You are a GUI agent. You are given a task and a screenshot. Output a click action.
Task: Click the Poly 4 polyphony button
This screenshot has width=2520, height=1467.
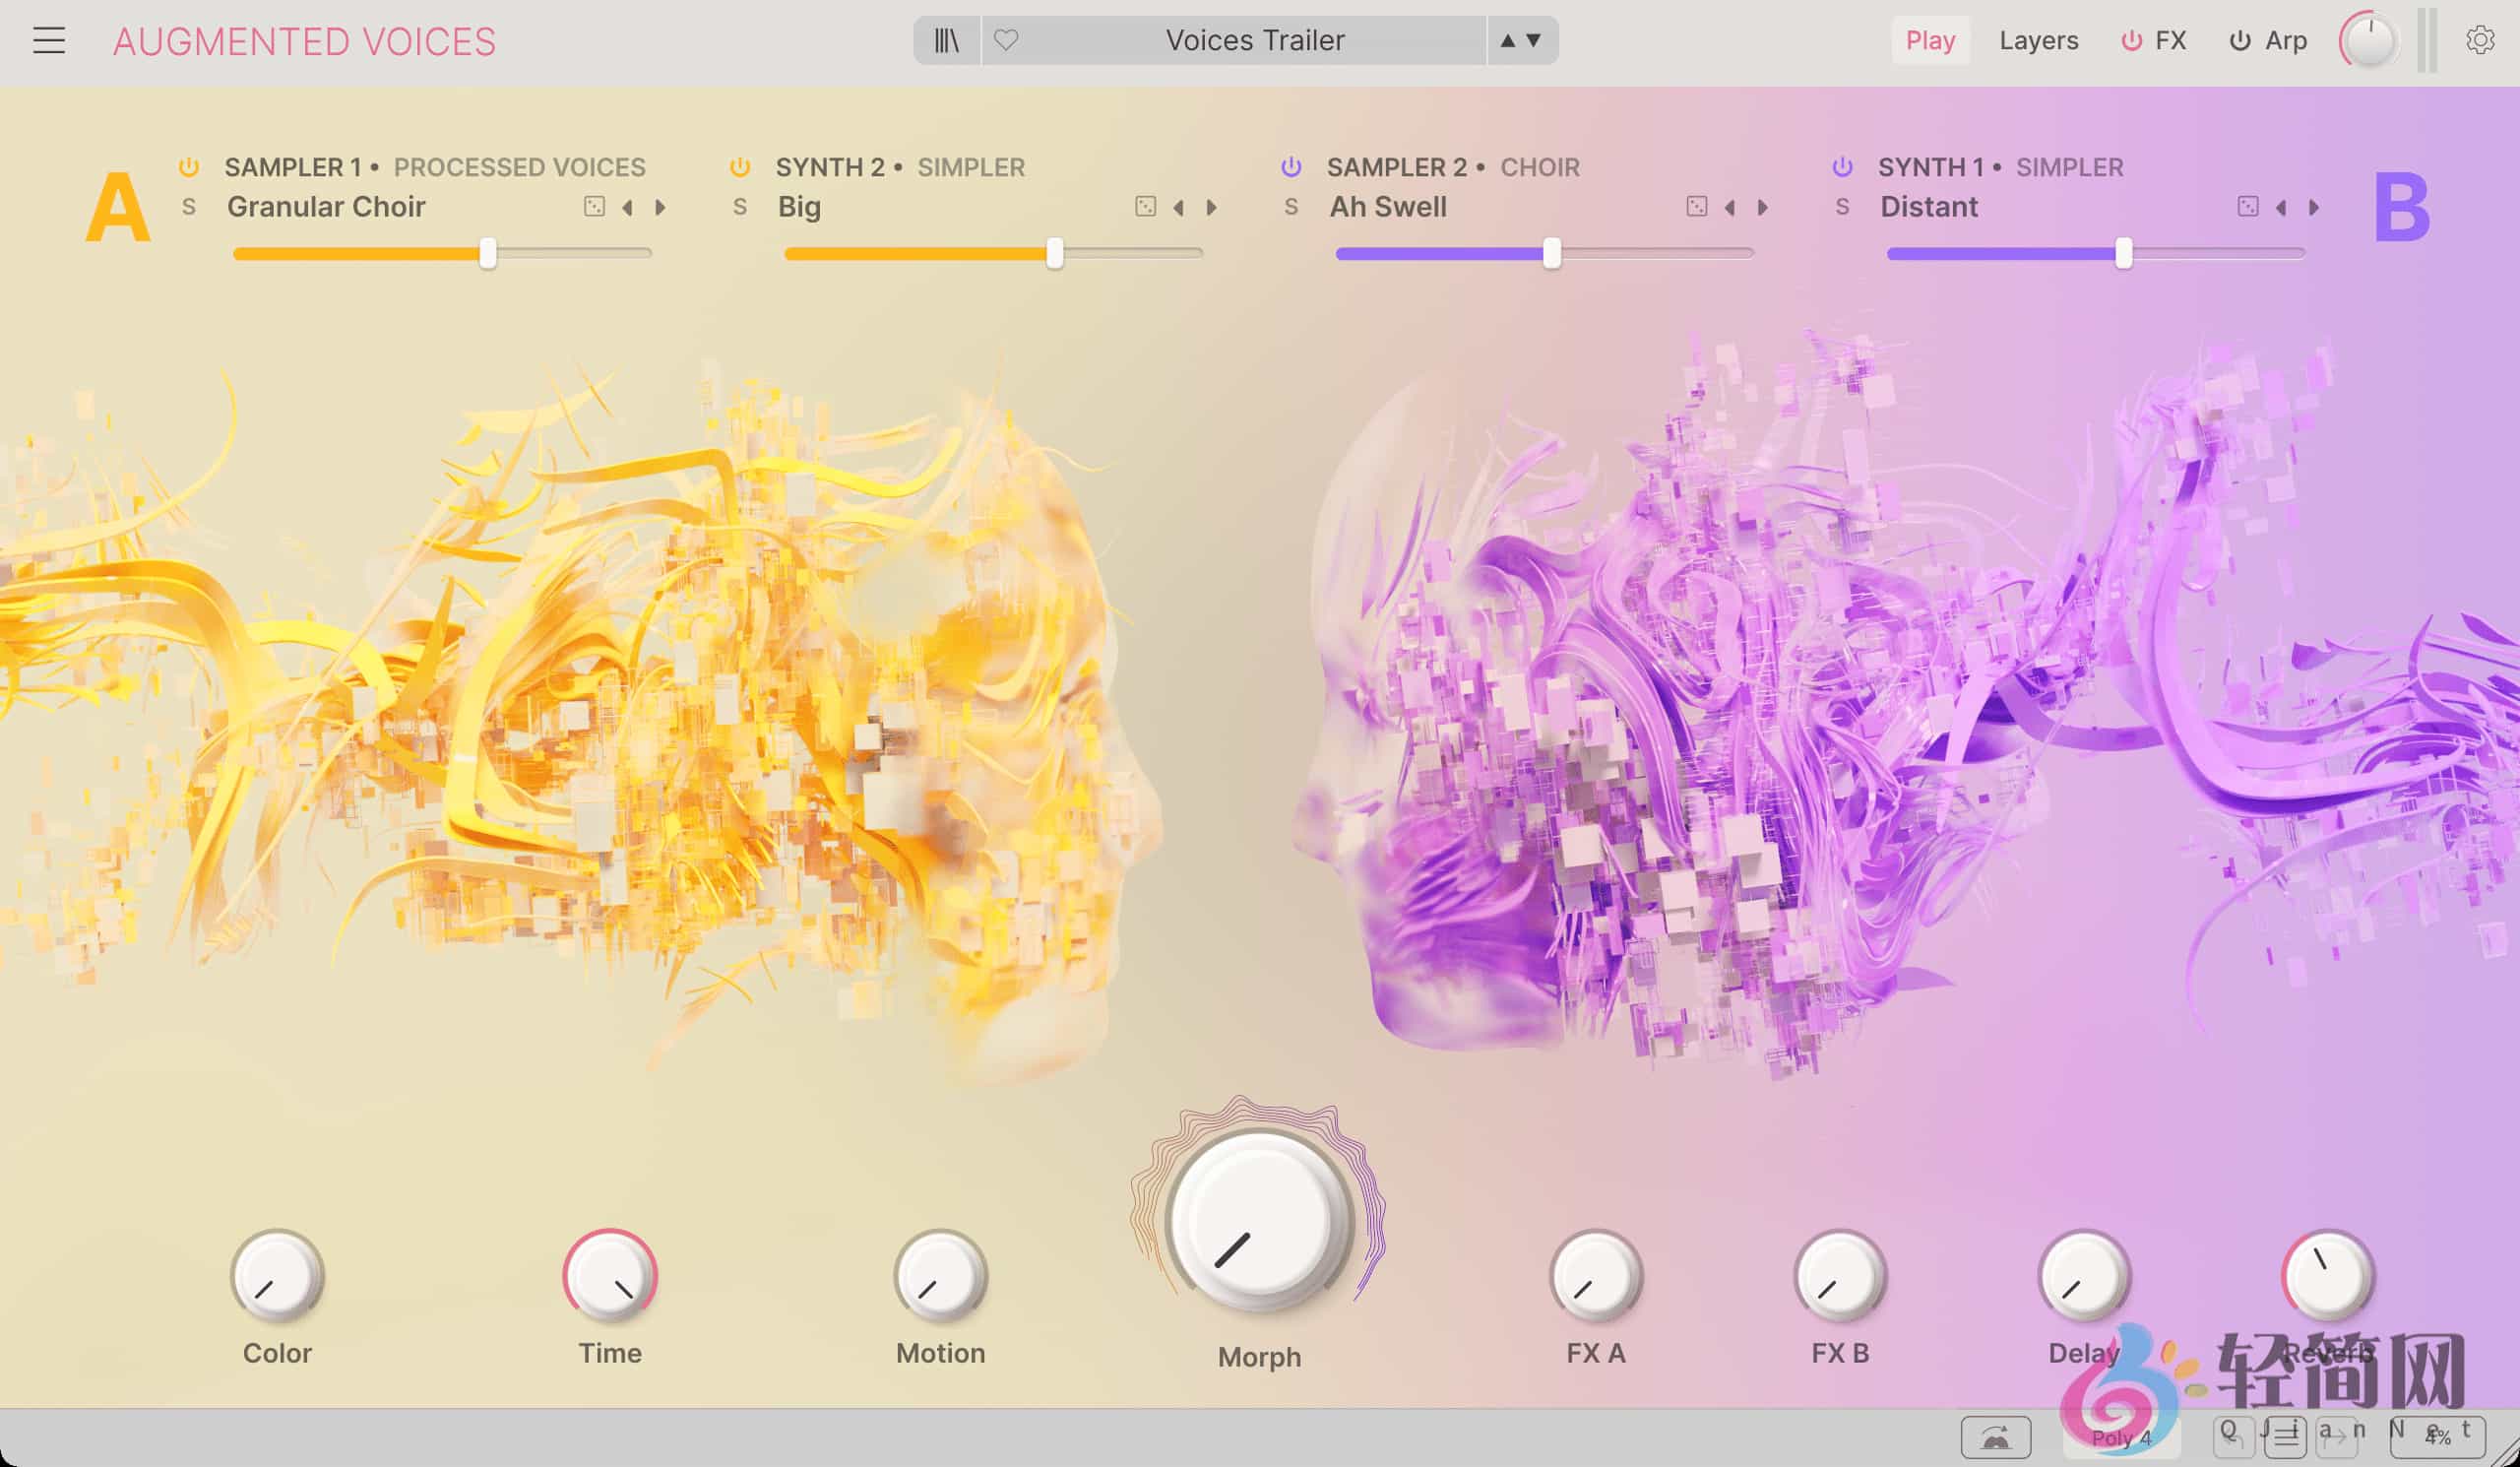pyautogui.click(x=2120, y=1437)
